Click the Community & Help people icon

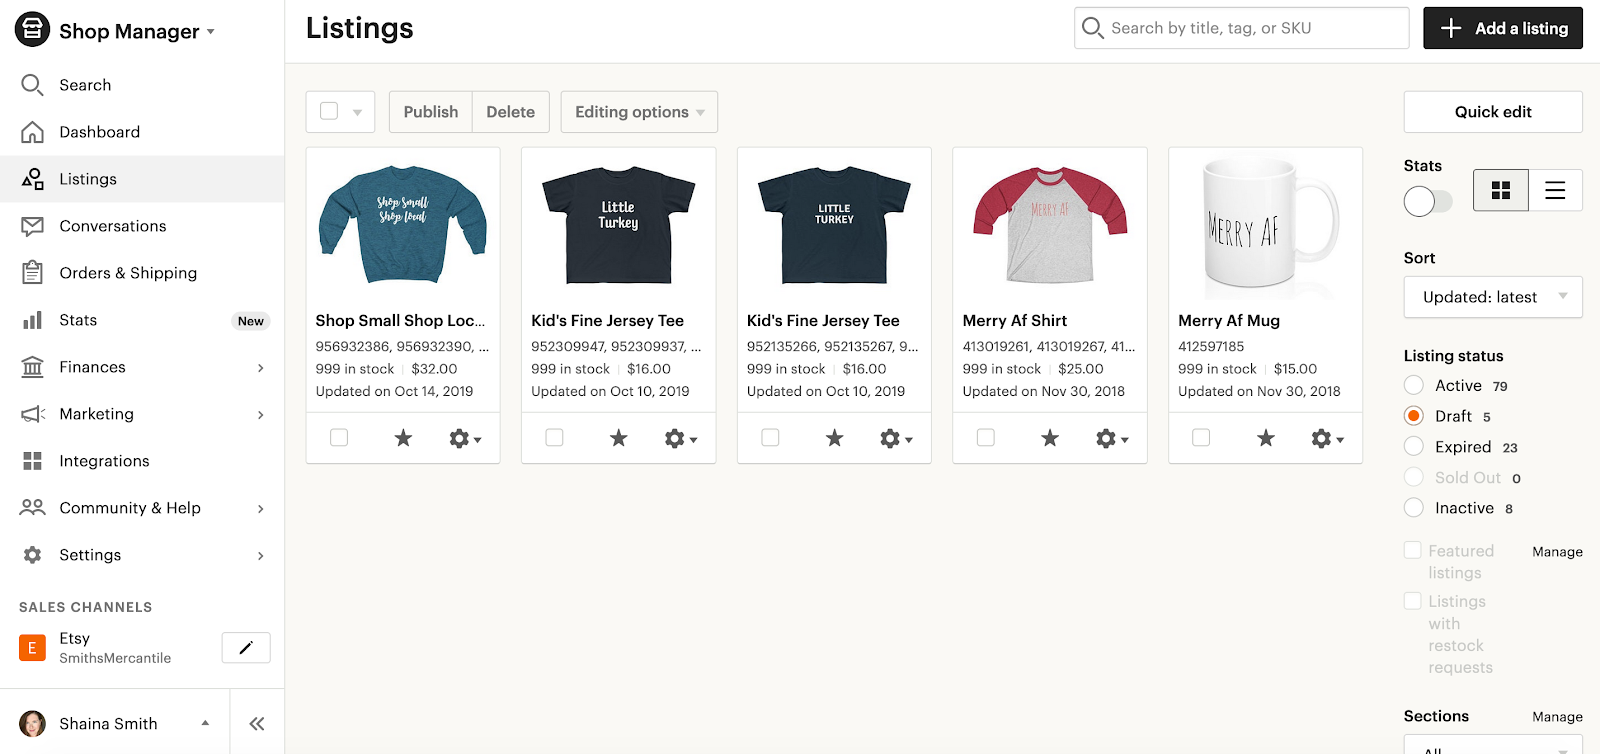[32, 507]
